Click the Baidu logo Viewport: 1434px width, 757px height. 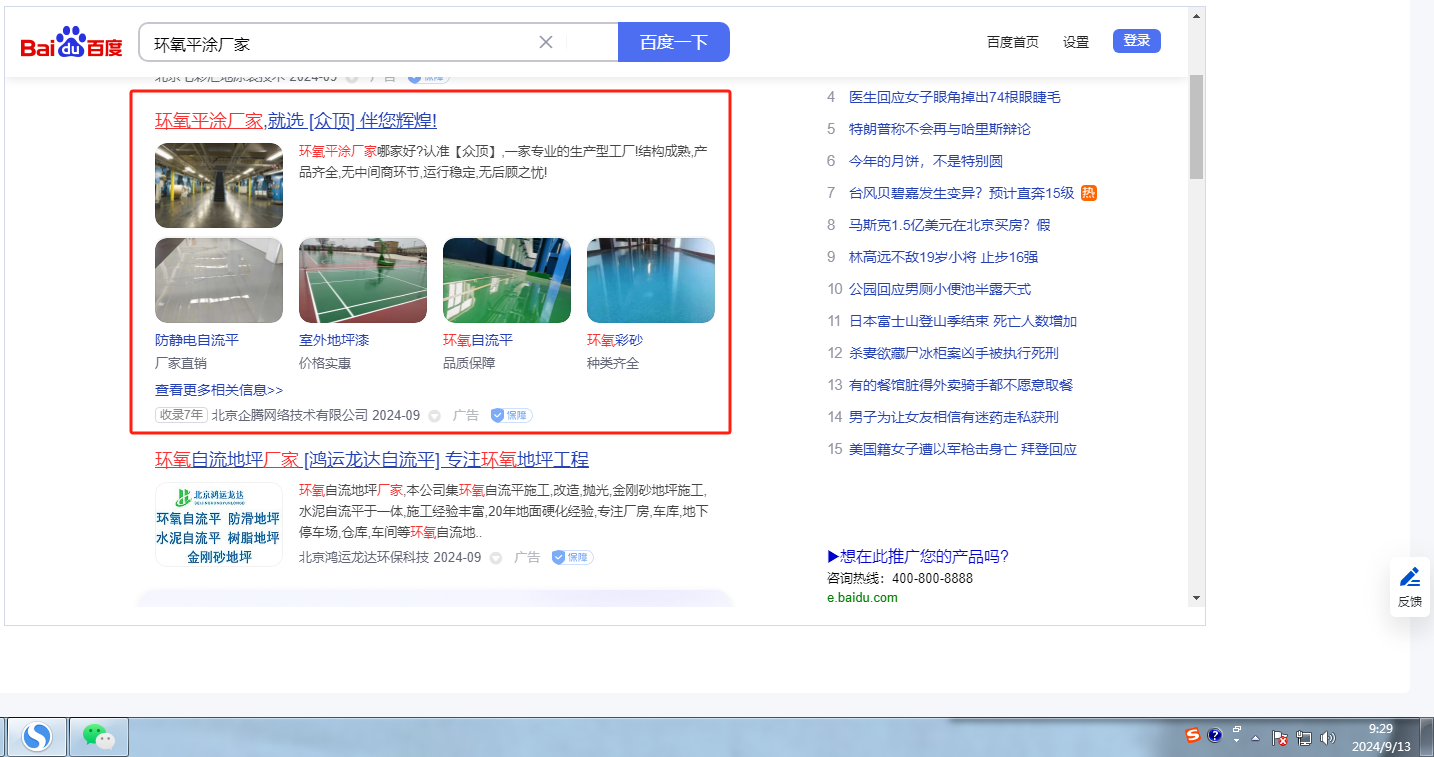click(x=71, y=43)
